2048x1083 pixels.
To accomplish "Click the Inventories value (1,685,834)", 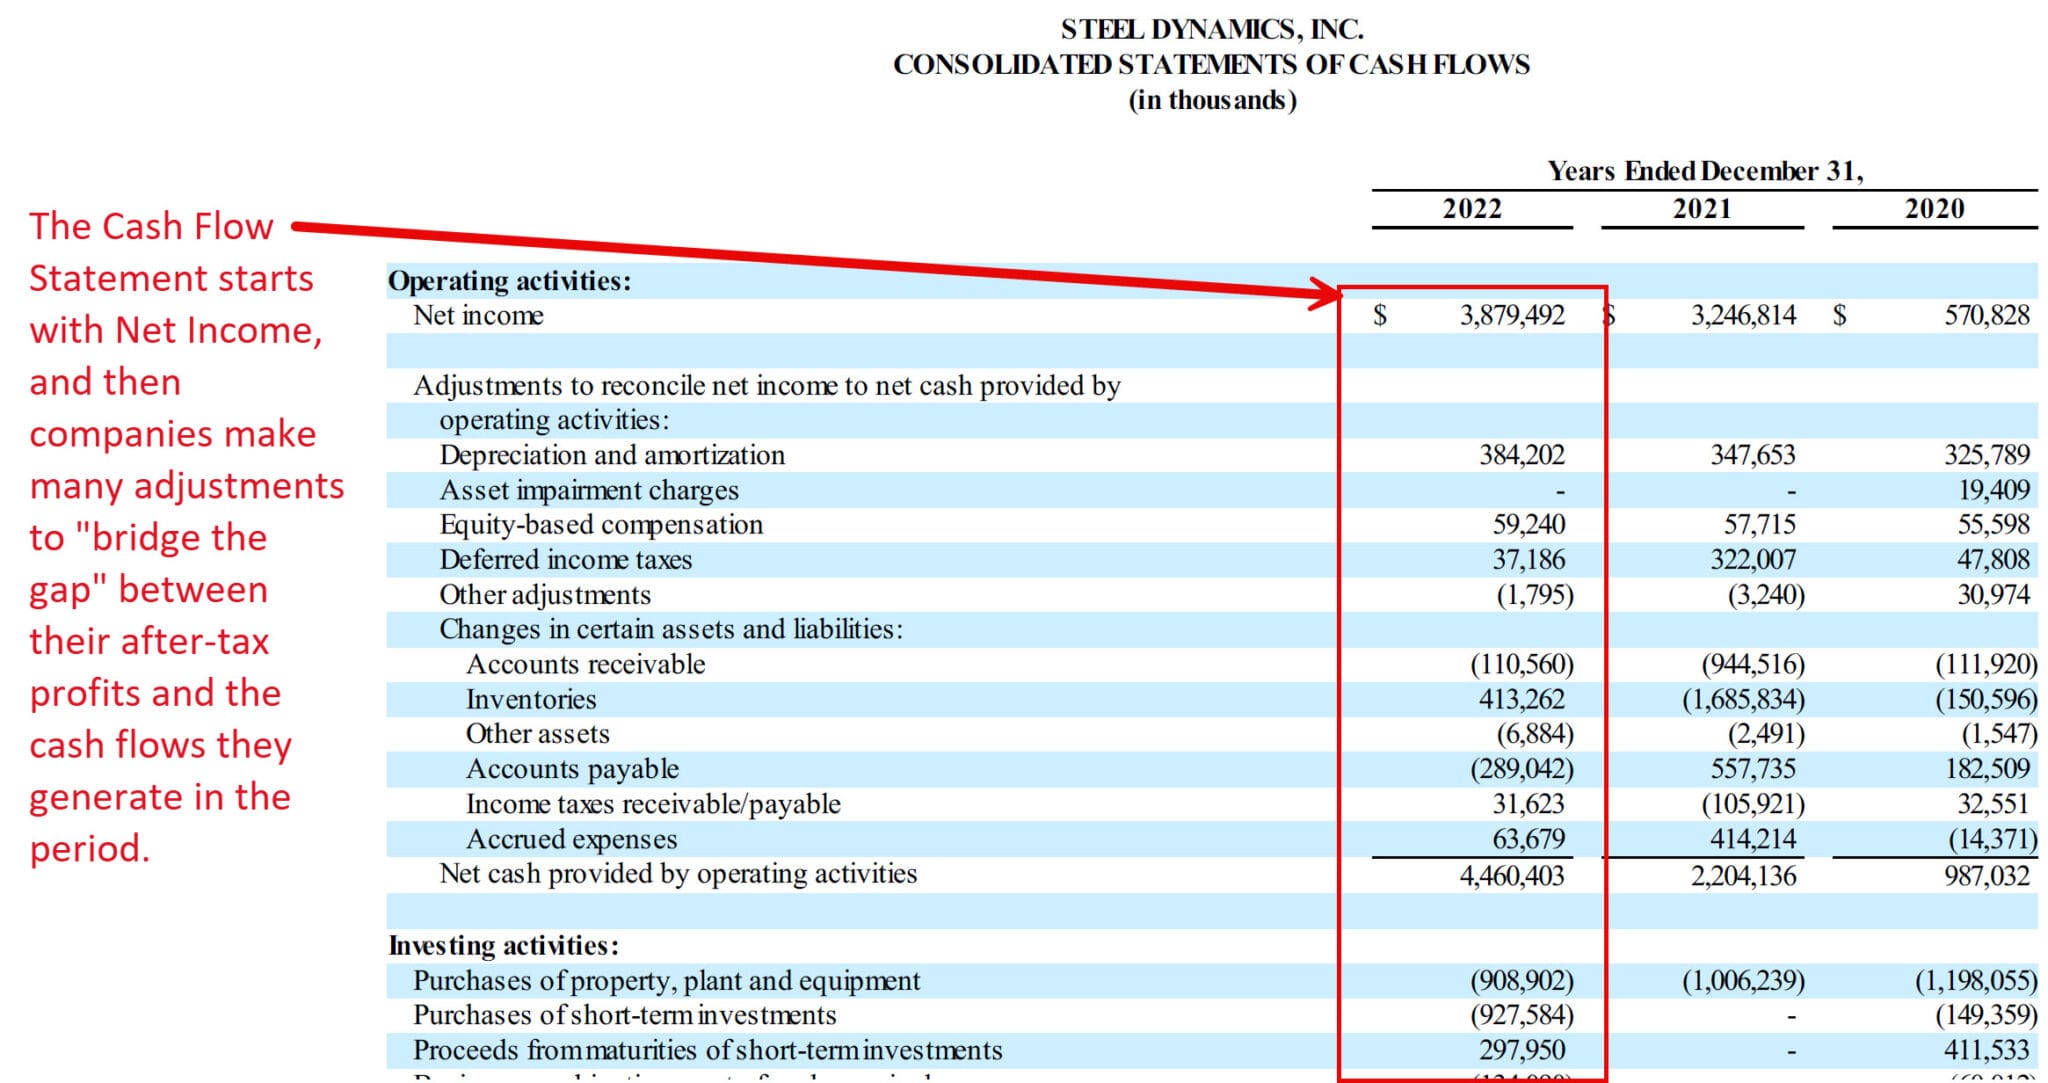I will tap(1744, 698).
